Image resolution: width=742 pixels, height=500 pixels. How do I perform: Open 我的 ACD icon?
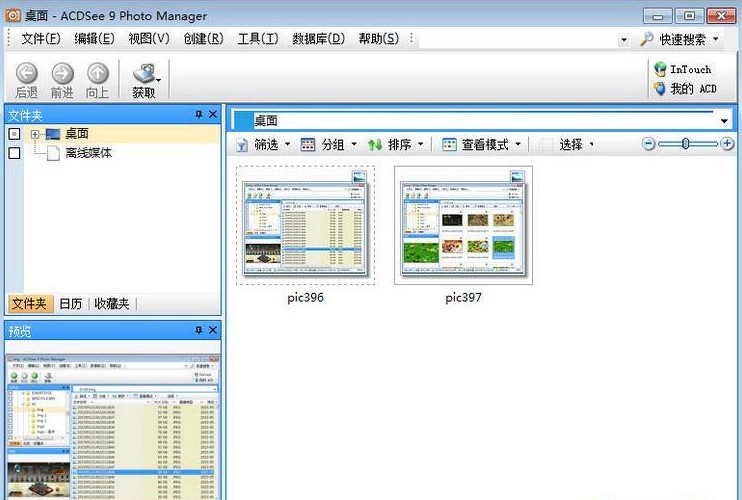(x=660, y=88)
